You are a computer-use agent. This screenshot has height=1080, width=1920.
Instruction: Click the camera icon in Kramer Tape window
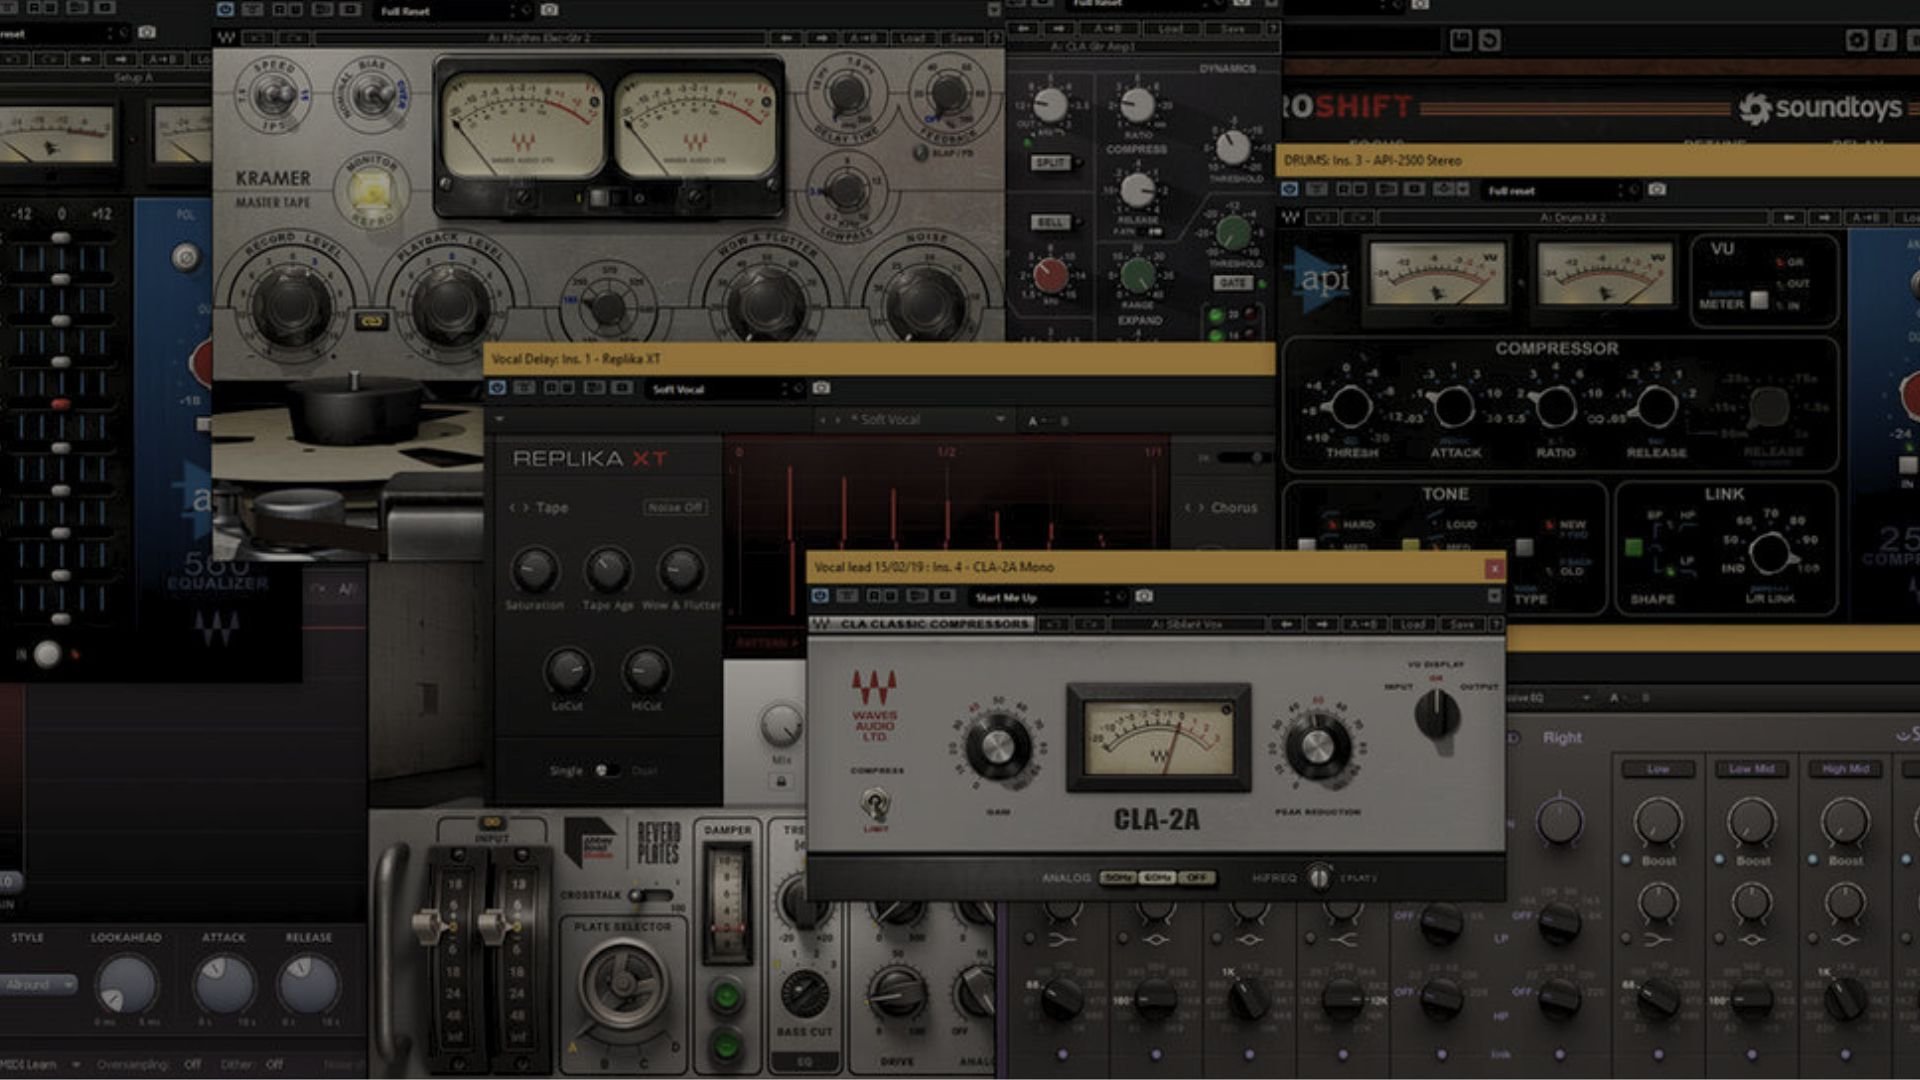[x=549, y=10]
